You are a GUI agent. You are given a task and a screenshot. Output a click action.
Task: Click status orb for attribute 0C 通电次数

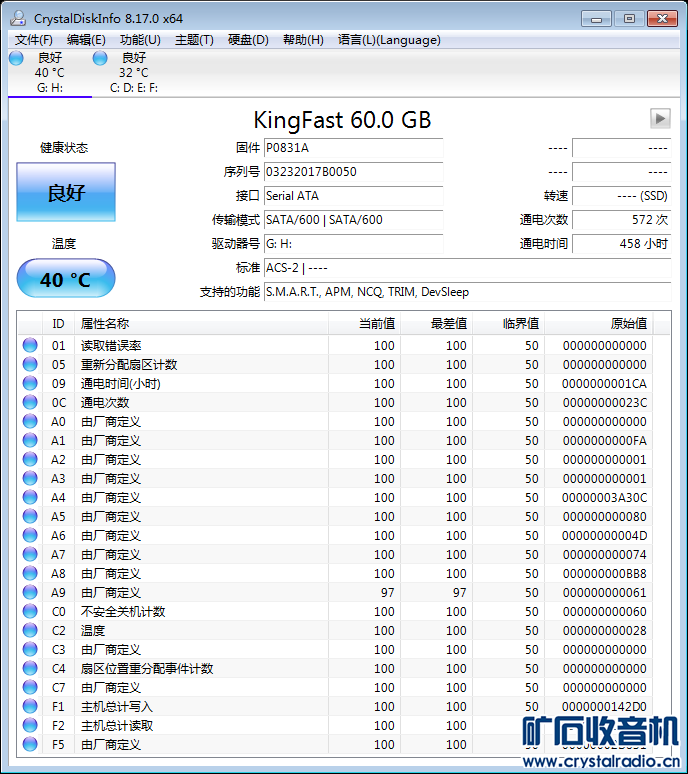click(30, 403)
